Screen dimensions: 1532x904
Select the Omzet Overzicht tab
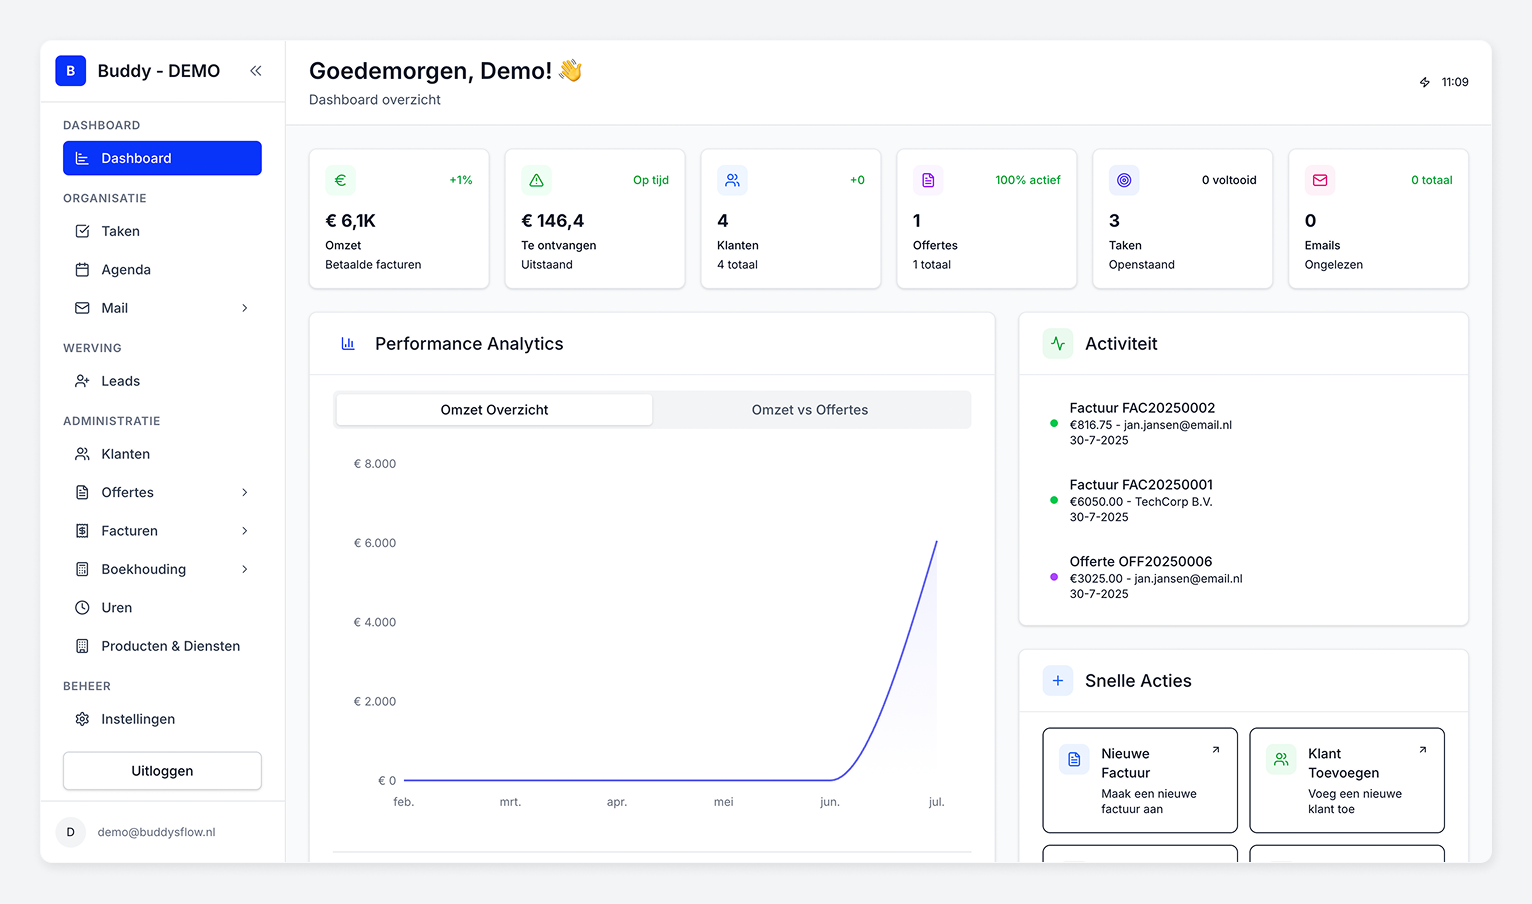pyautogui.click(x=494, y=409)
